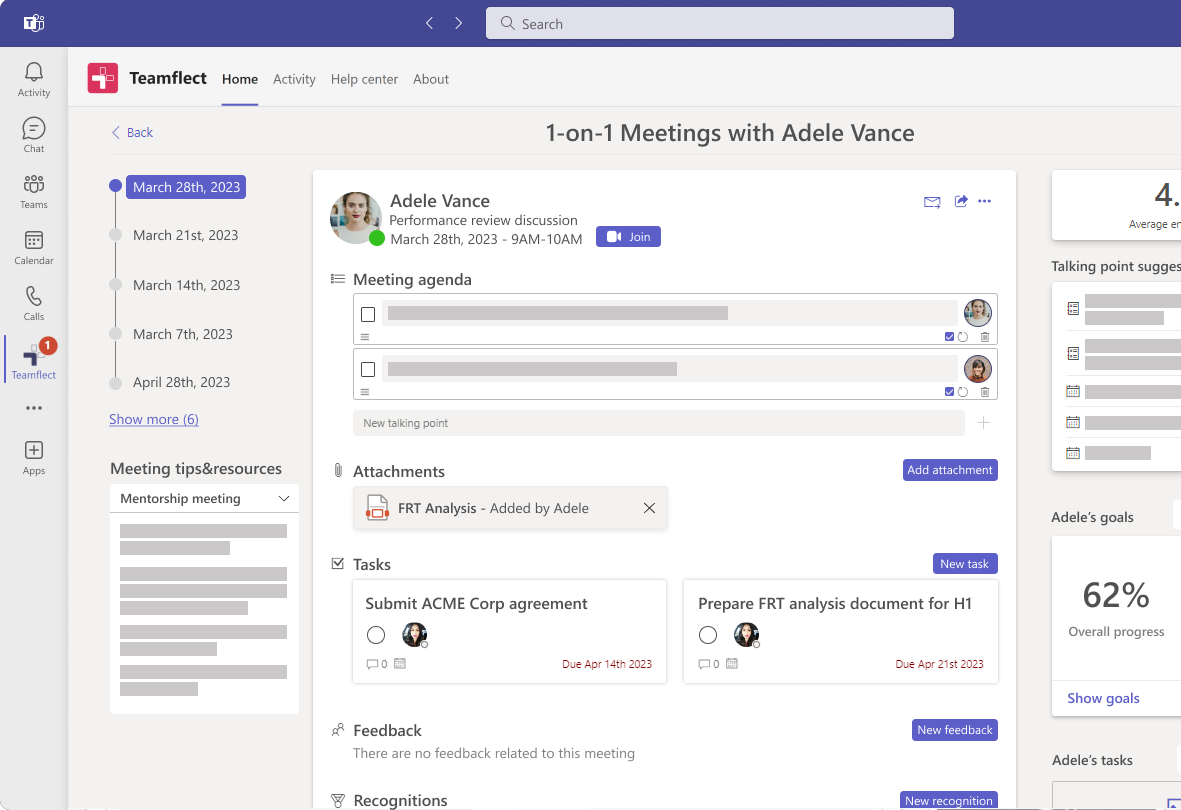Open the more options ellipsis next to Adele Vance

tap(985, 201)
